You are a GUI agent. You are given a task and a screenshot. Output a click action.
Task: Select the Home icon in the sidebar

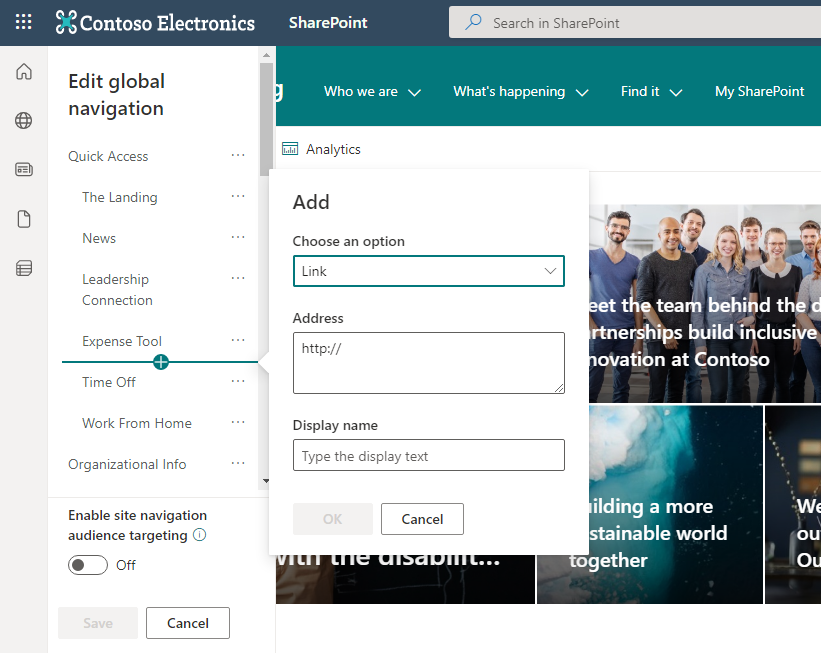23,71
